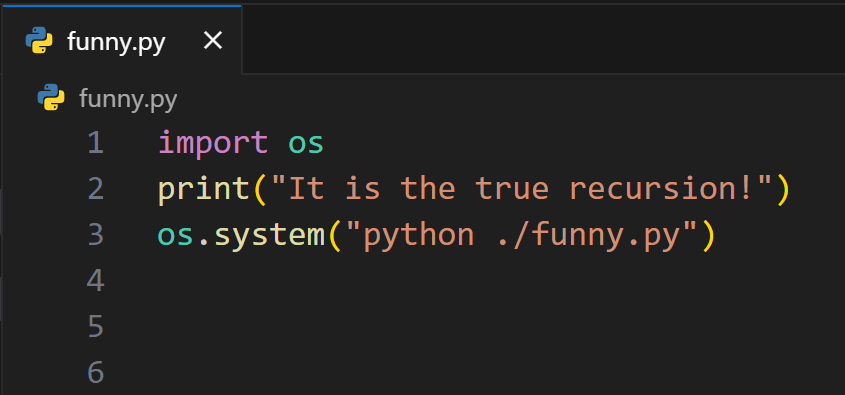This screenshot has width=845, height=395.
Task: Click the string "python ./funny.py" on line 3
Action: pyautogui.click(x=522, y=236)
